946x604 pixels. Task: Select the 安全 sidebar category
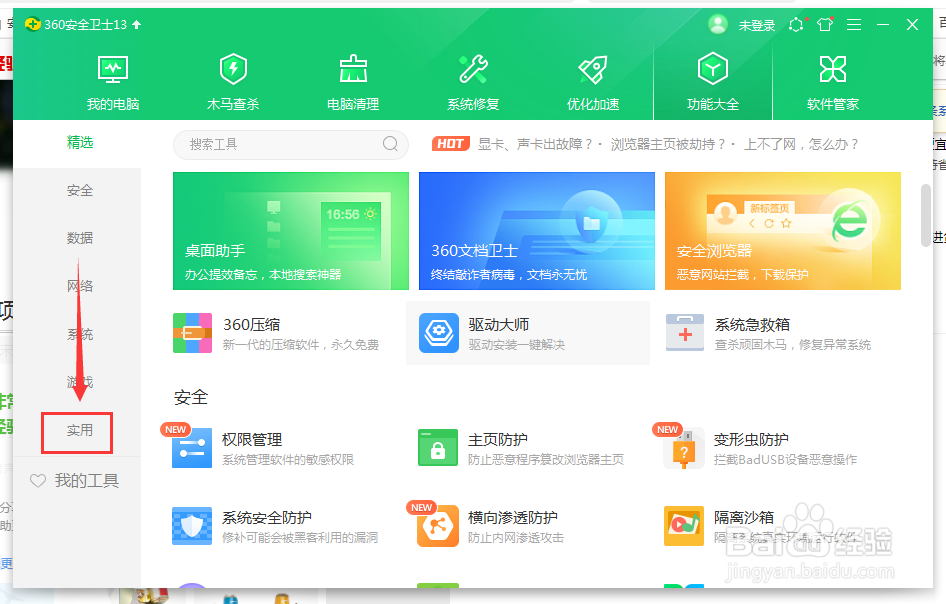[80, 191]
